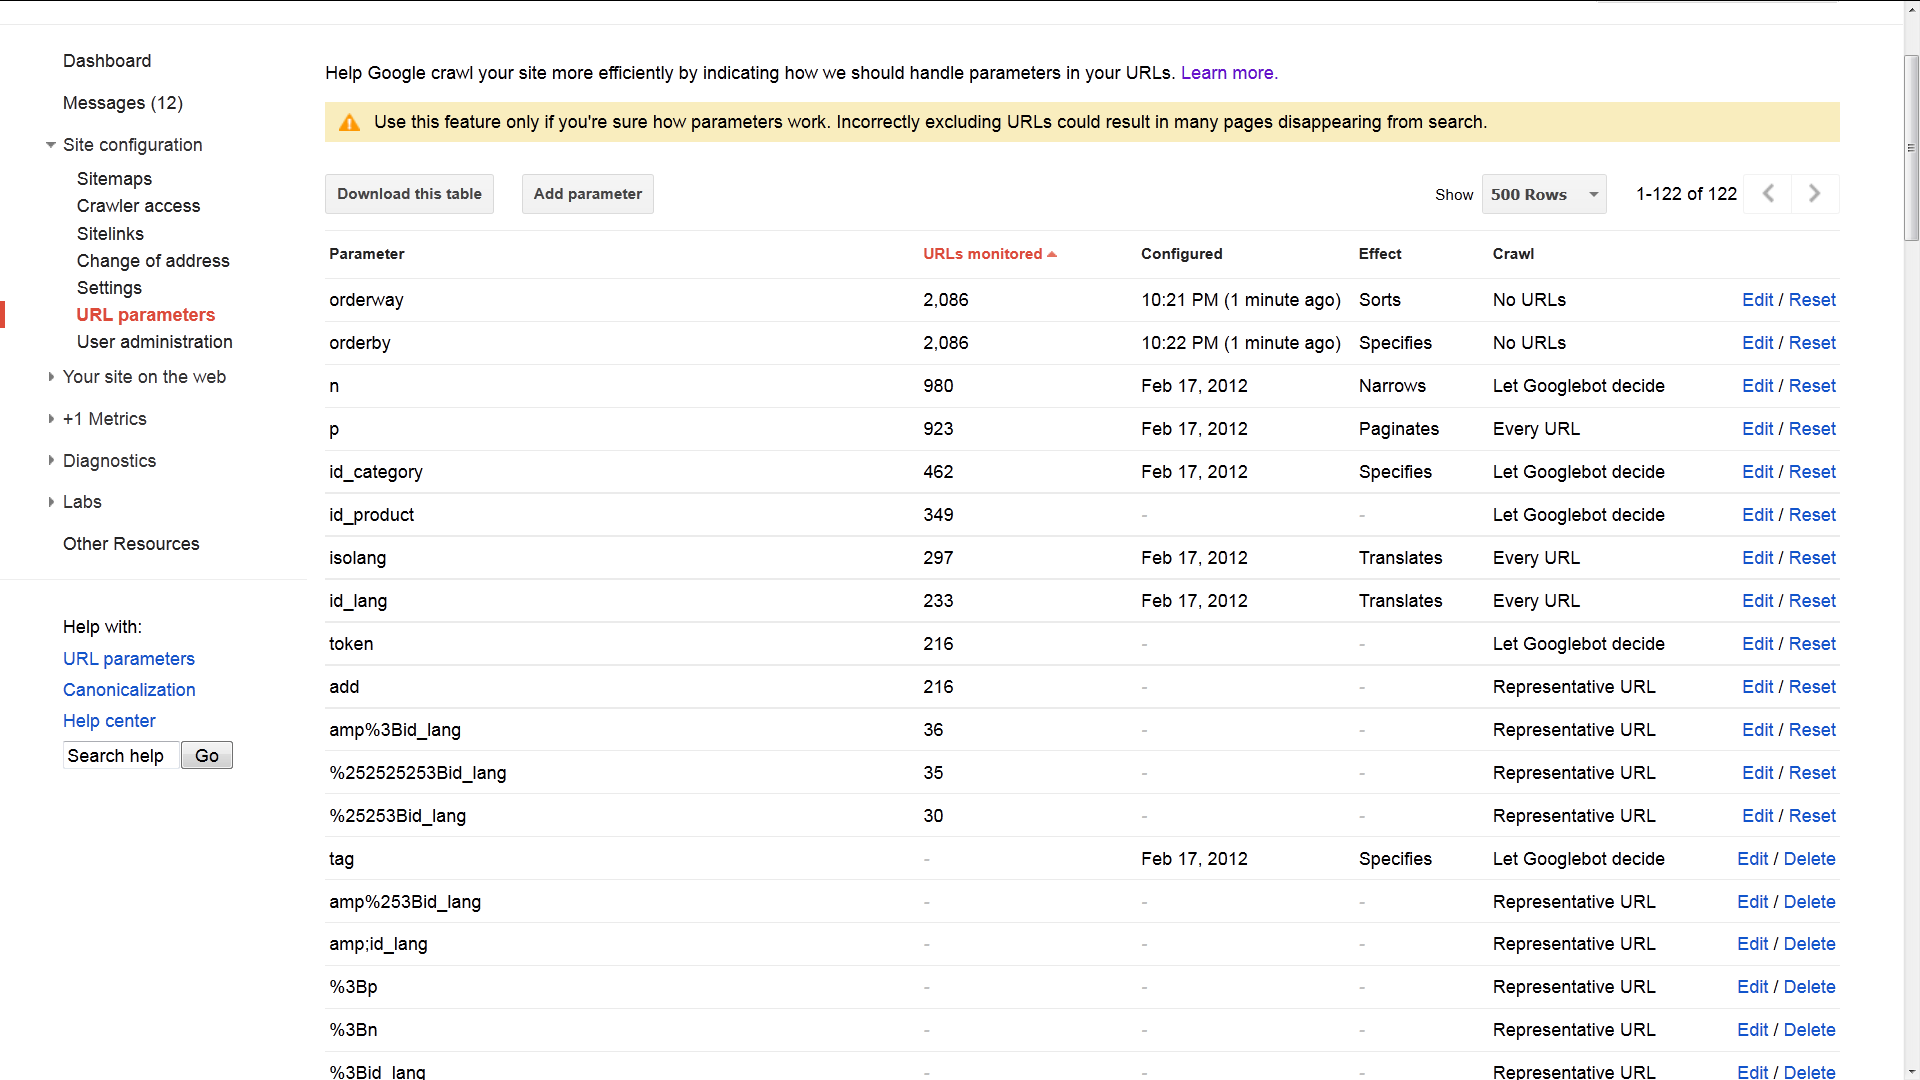Click the Search help input field

coord(121,756)
